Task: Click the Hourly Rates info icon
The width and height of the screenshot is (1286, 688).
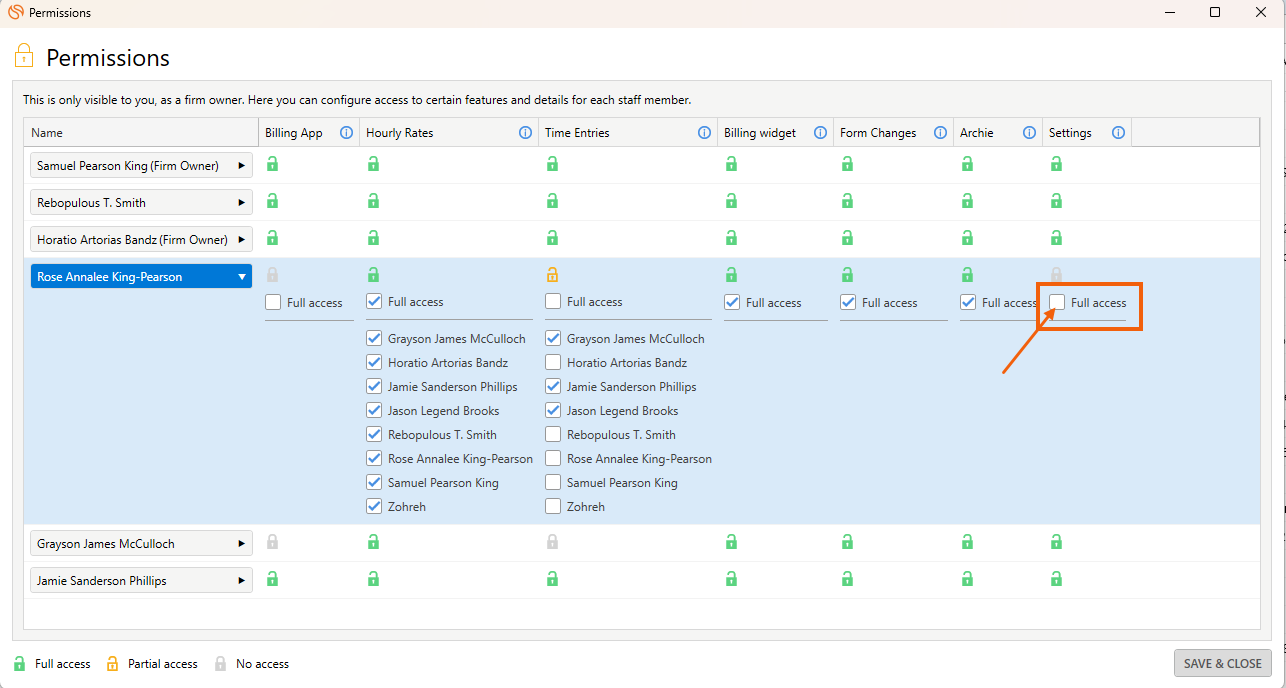Action: 525,132
